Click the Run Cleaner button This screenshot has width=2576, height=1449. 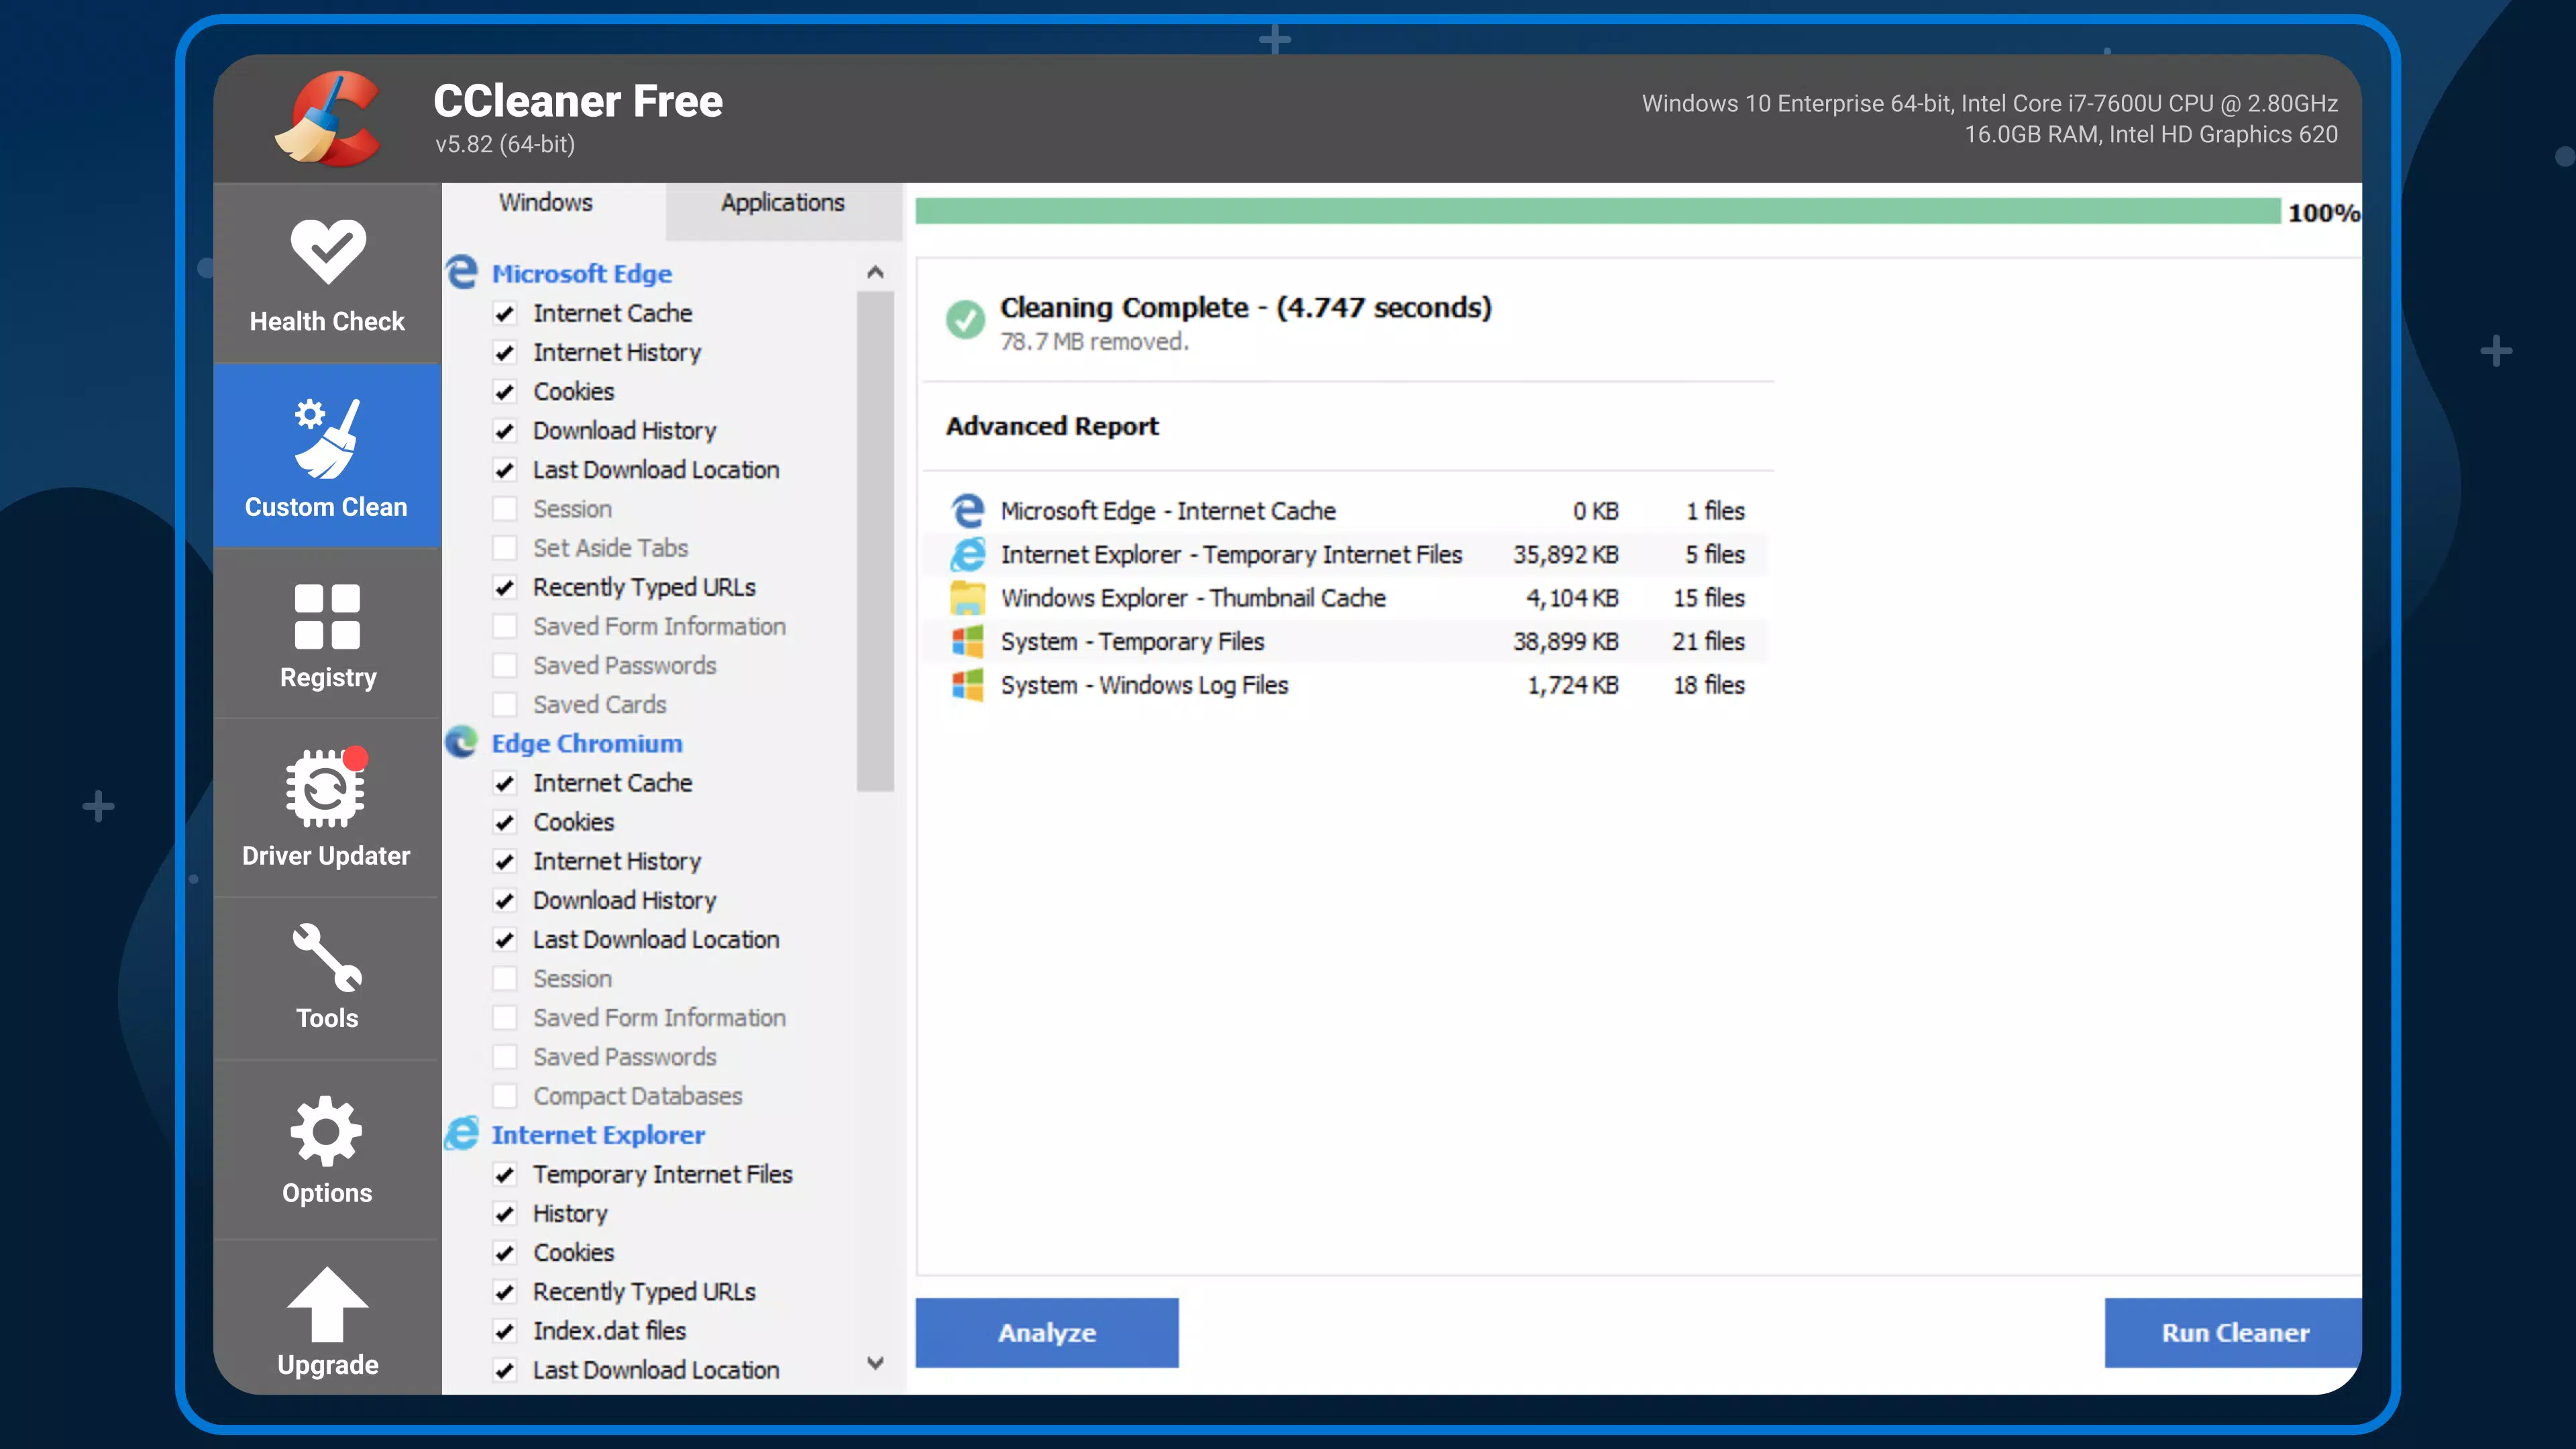[2234, 1332]
